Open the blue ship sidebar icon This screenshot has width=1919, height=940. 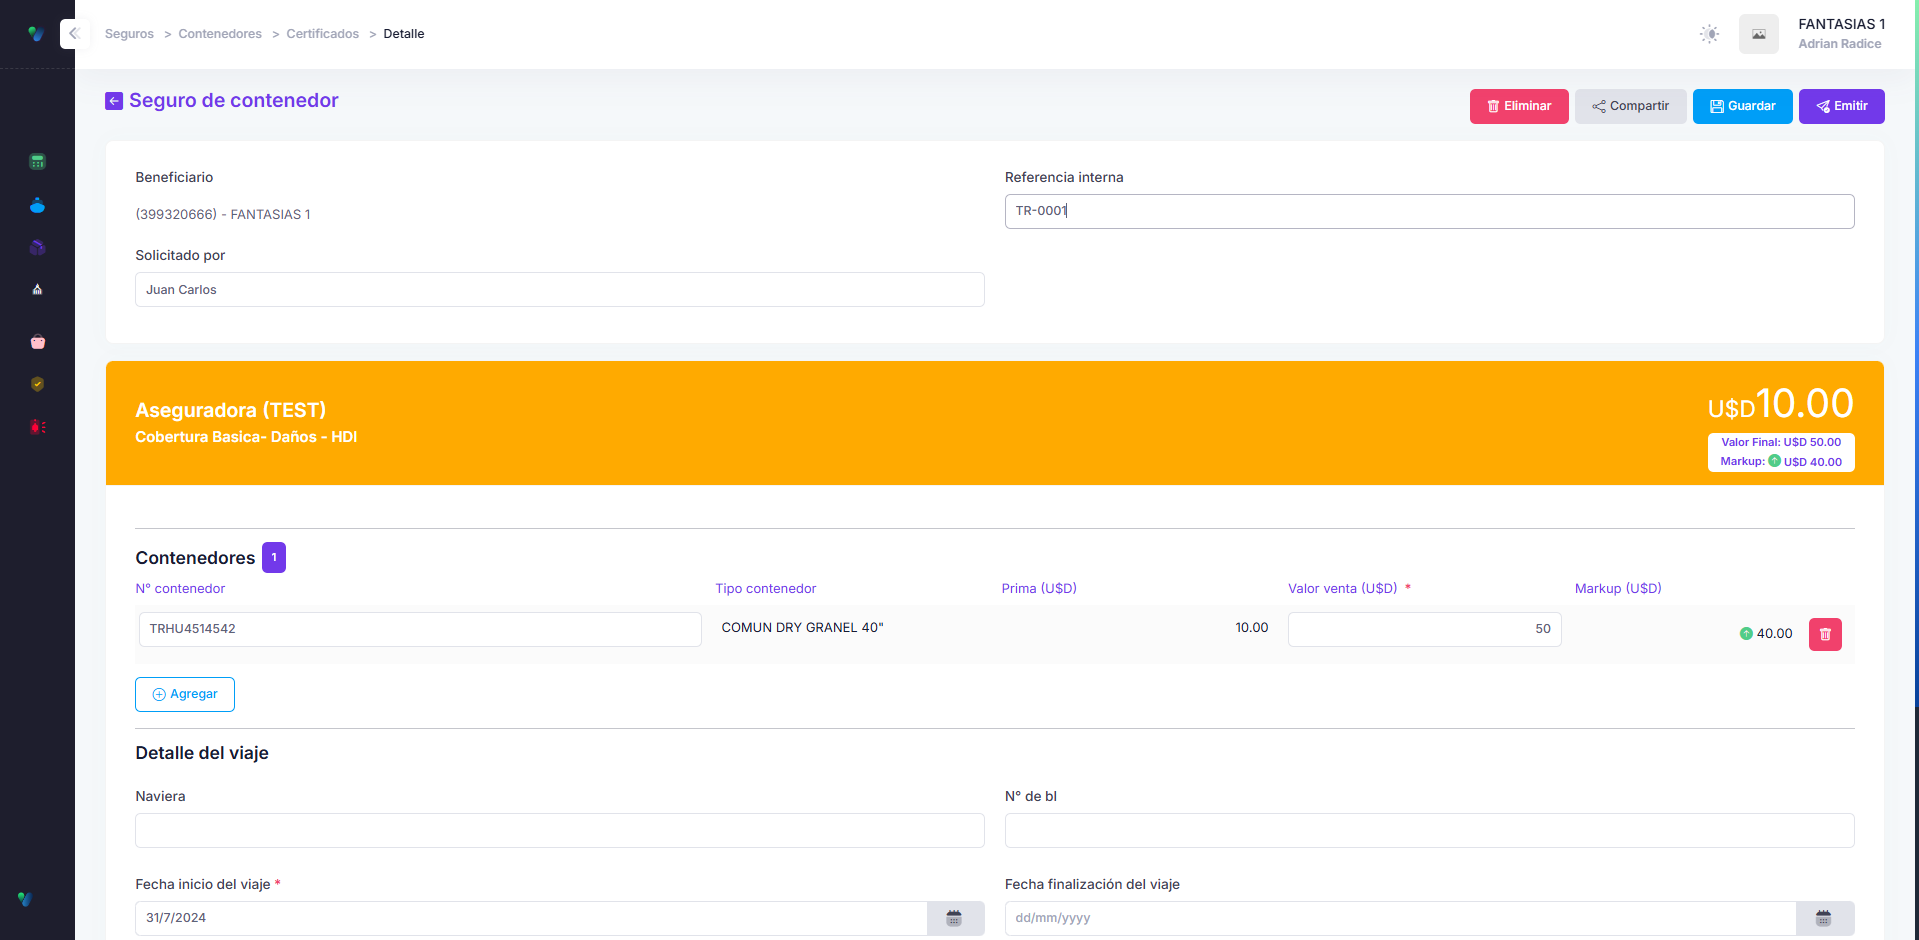pos(37,206)
